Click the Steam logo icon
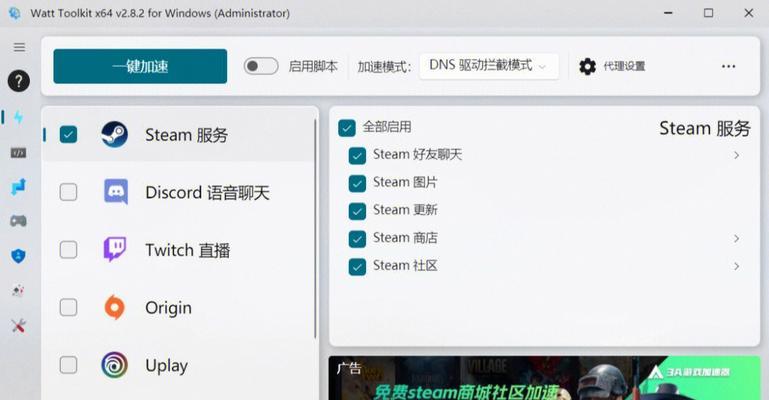The height and width of the screenshot is (400, 769). (114, 134)
